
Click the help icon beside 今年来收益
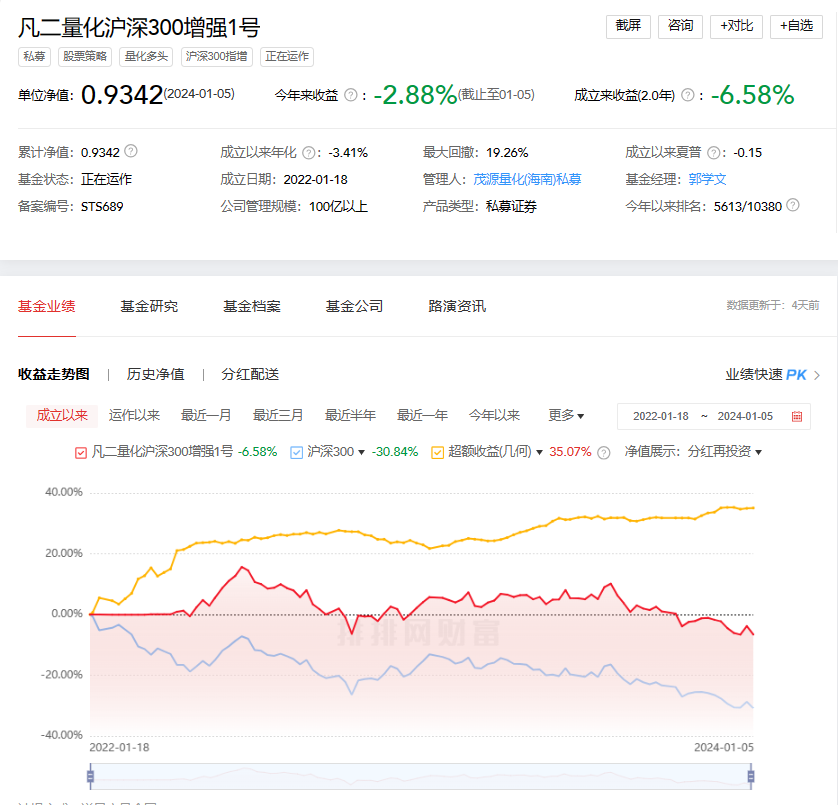click(x=351, y=95)
